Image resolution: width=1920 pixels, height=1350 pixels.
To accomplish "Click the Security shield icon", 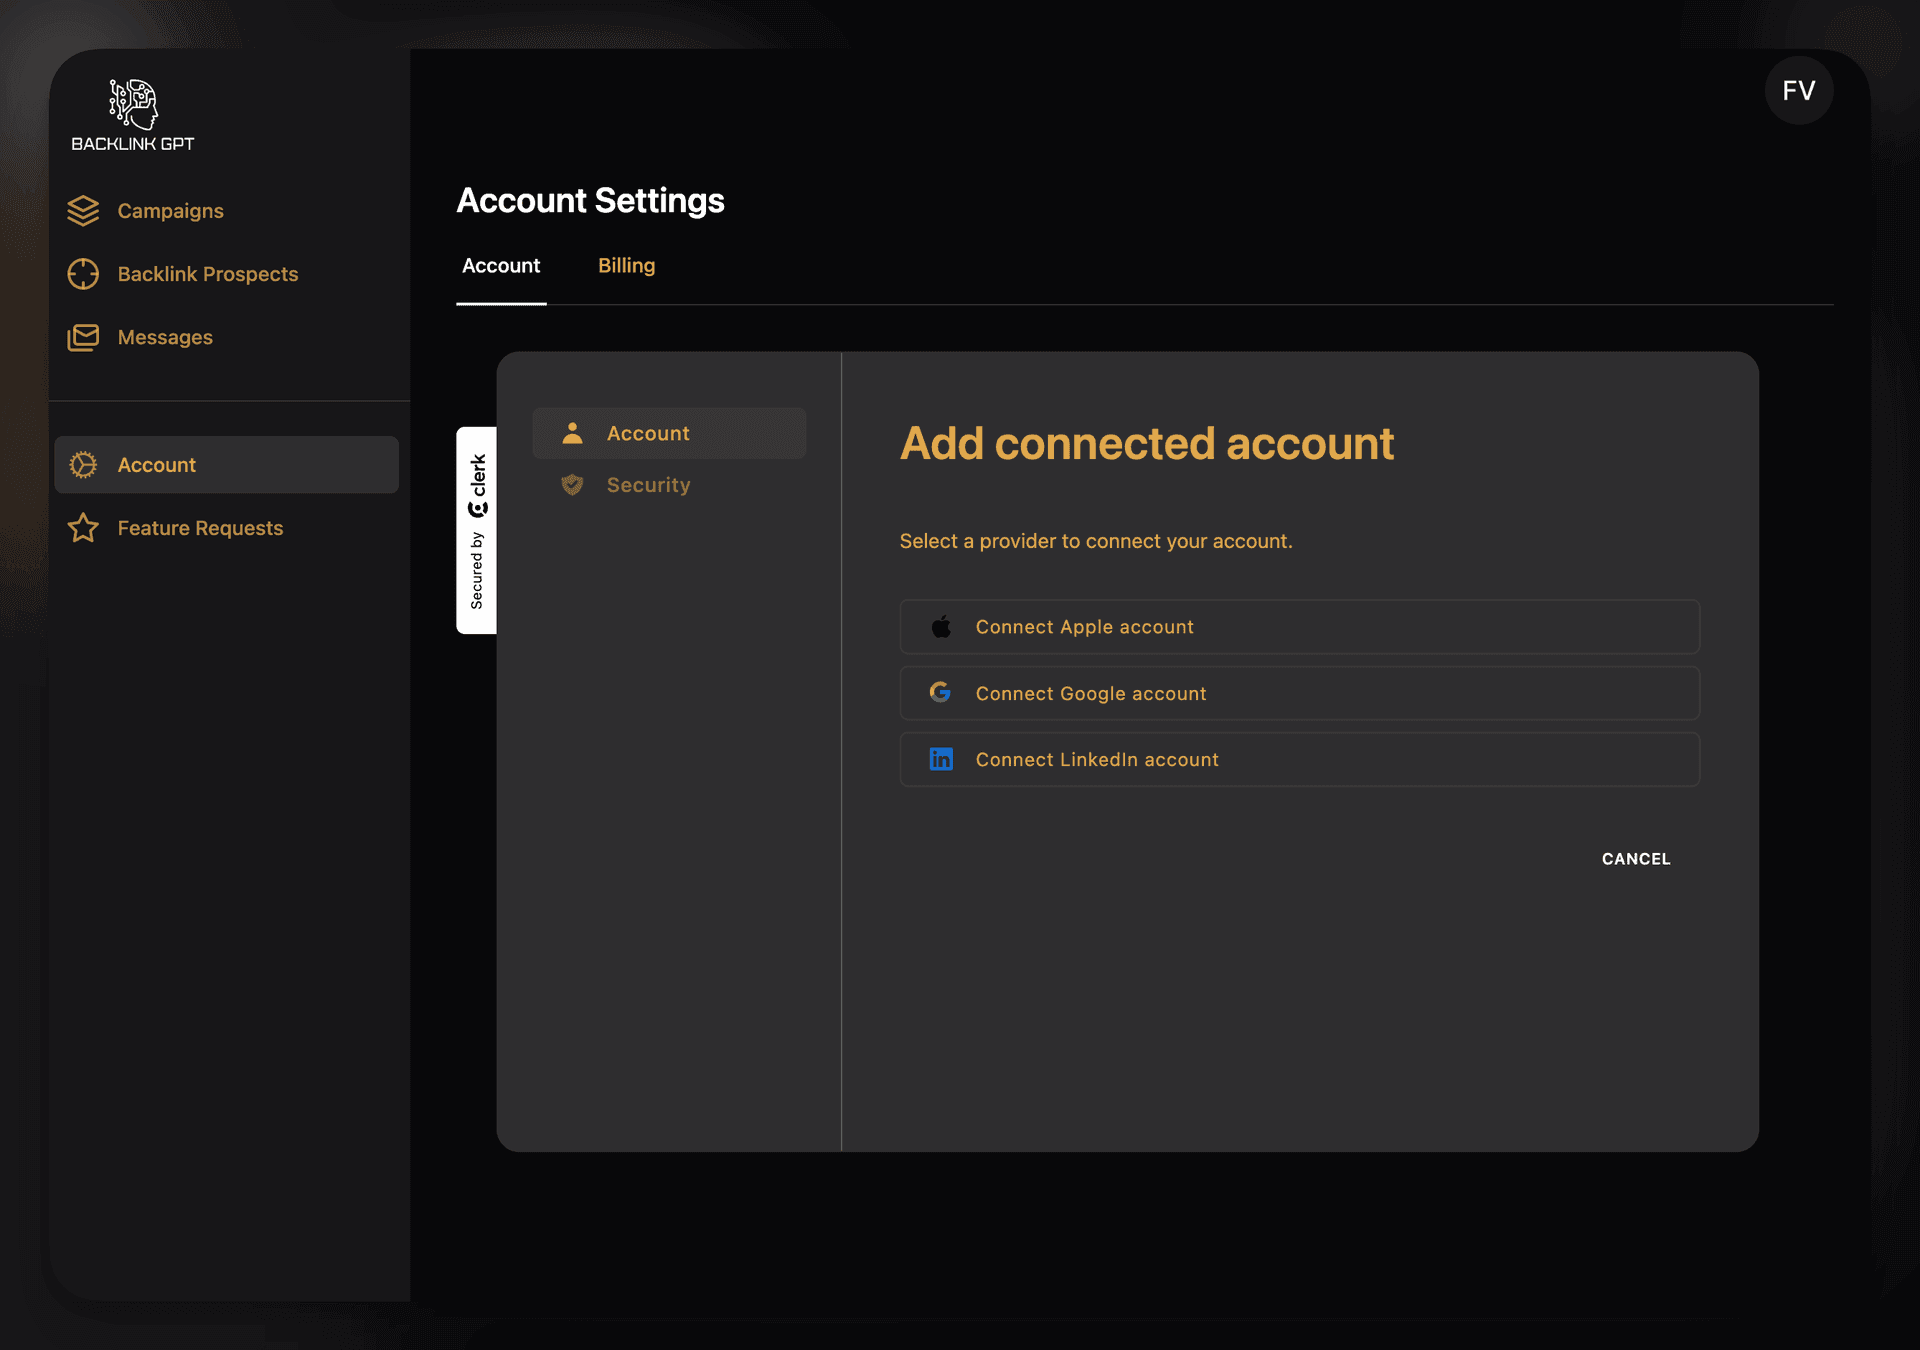I will point(572,485).
